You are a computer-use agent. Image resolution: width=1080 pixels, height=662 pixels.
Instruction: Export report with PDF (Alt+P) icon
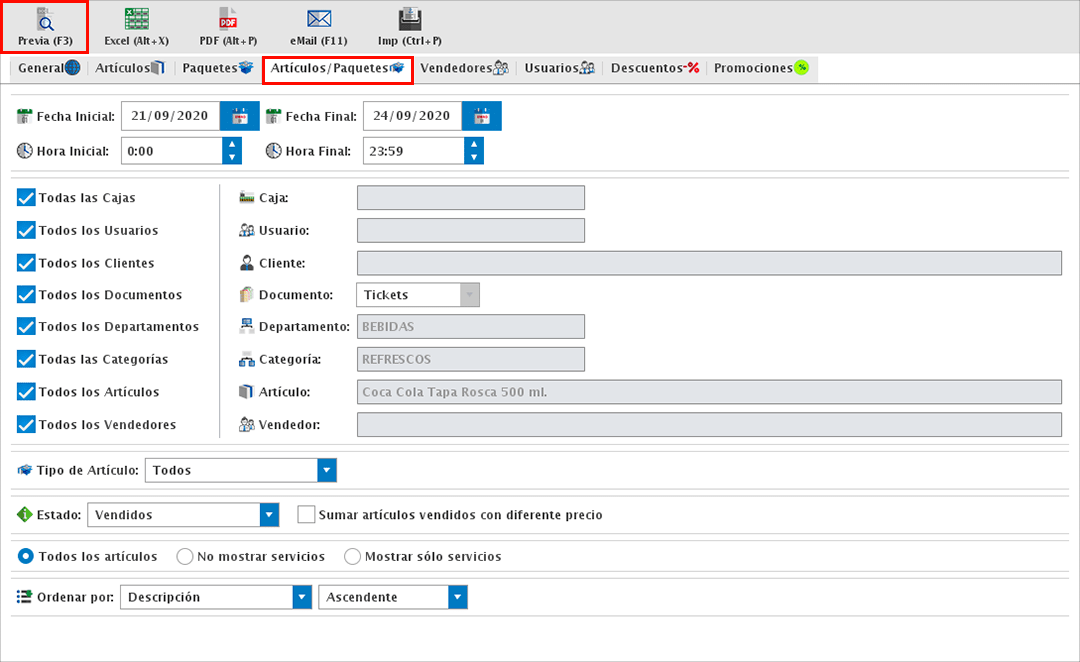point(227,20)
